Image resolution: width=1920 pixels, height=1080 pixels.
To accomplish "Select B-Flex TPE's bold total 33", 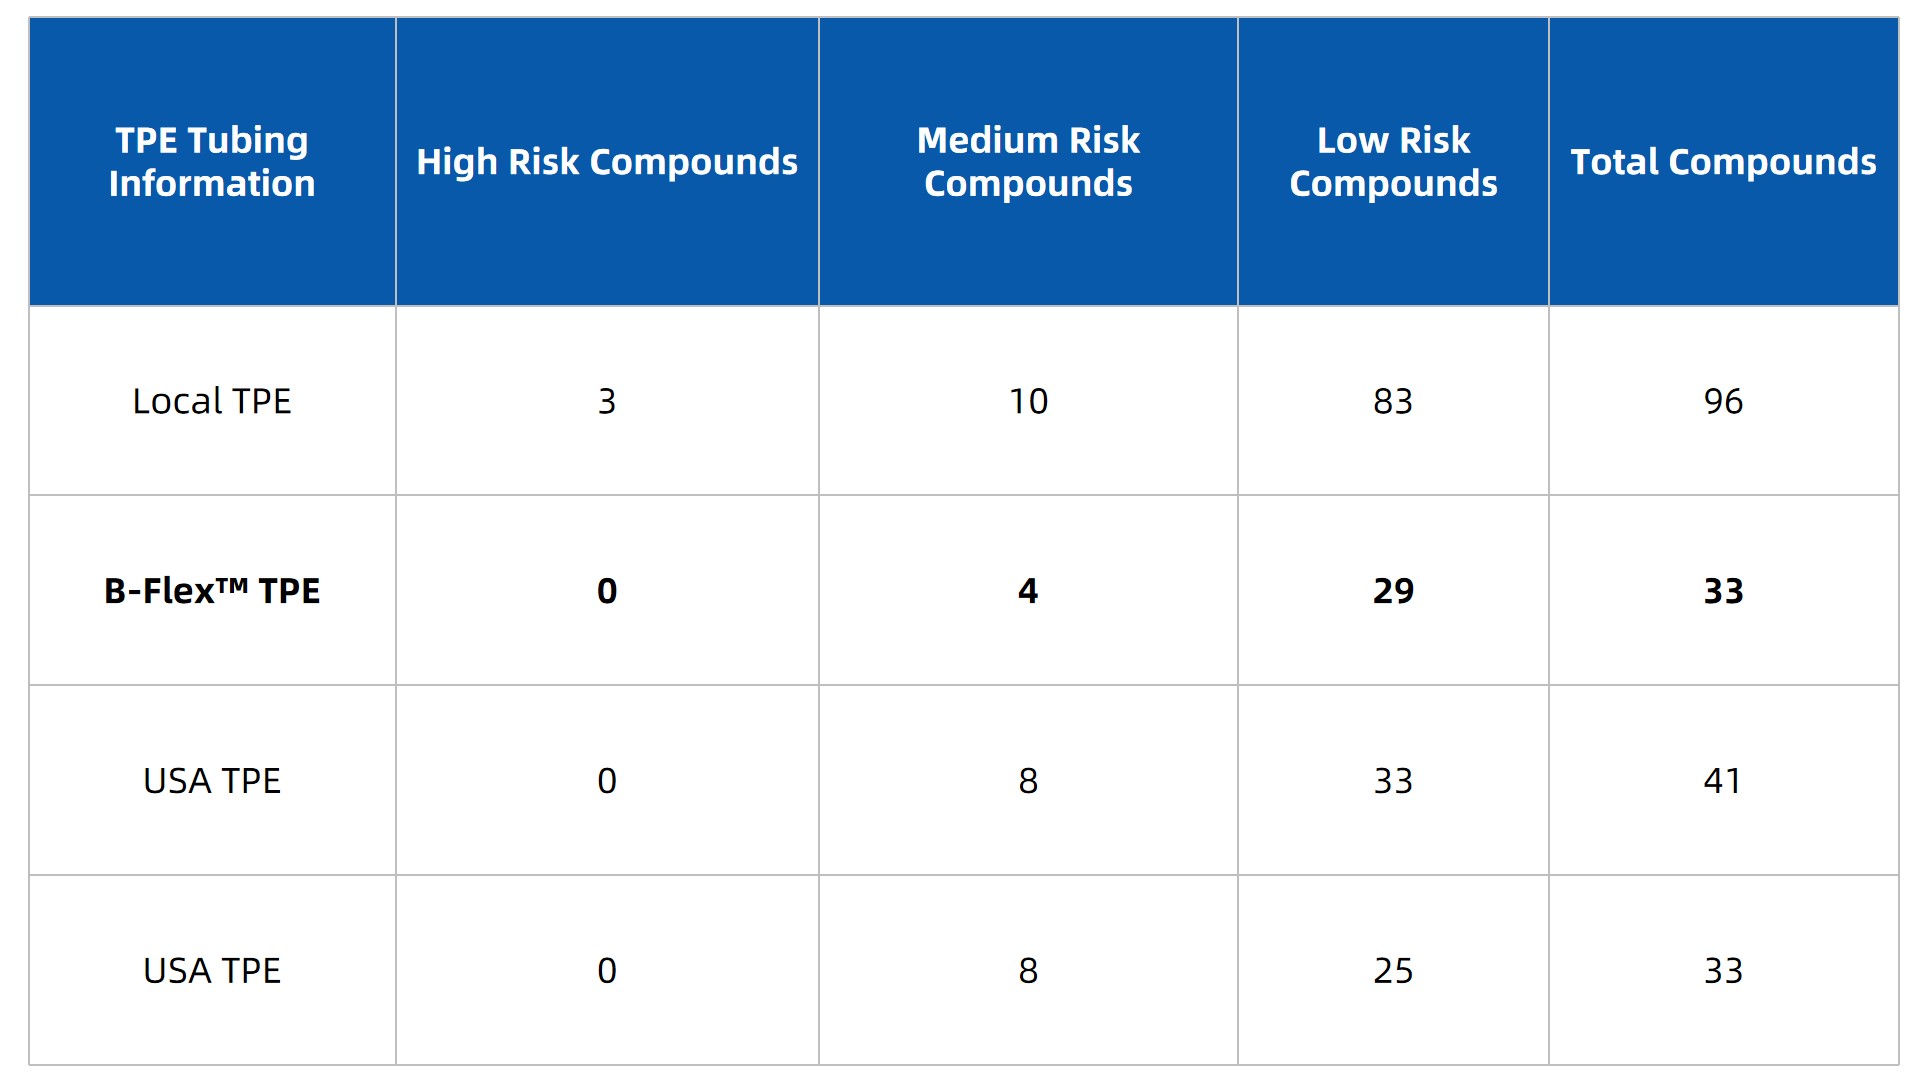I will 1723,591.
